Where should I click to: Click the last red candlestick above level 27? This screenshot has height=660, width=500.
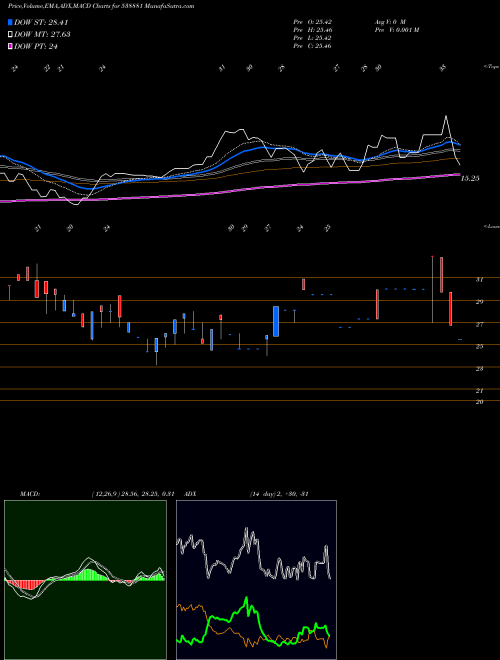[x=450, y=309]
